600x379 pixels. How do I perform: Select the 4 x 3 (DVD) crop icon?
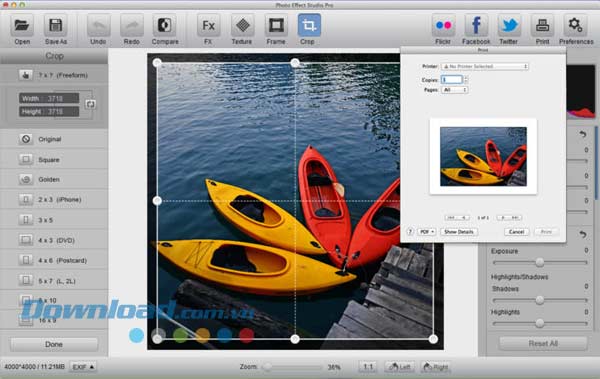[x=26, y=240]
